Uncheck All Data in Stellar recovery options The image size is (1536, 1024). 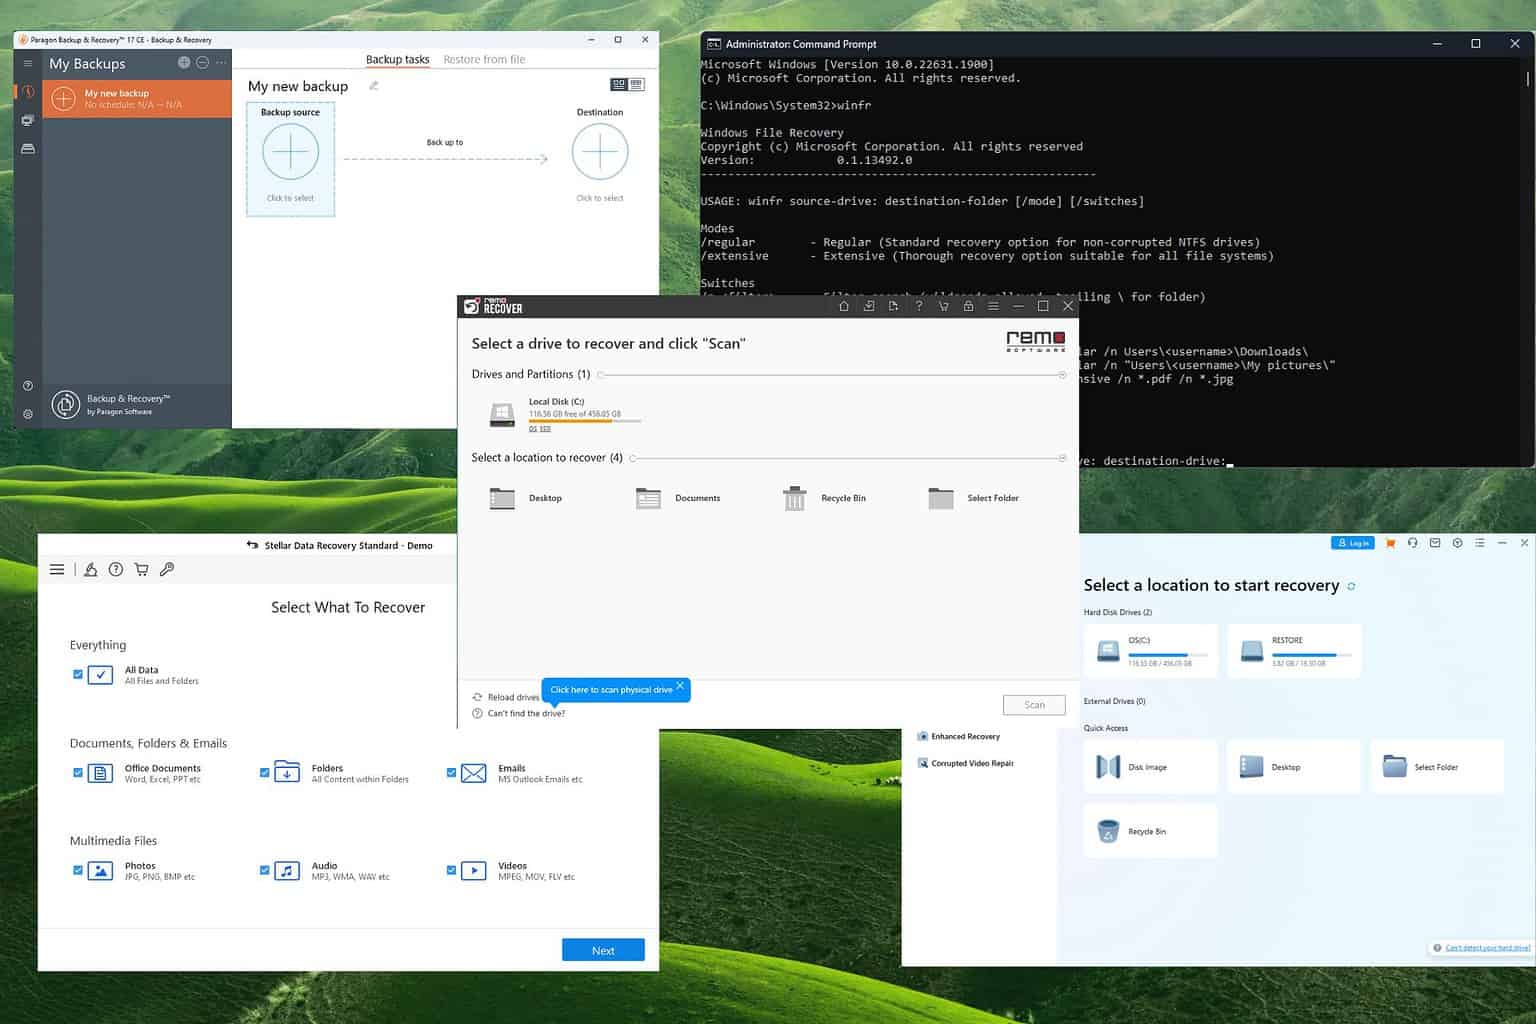78,674
